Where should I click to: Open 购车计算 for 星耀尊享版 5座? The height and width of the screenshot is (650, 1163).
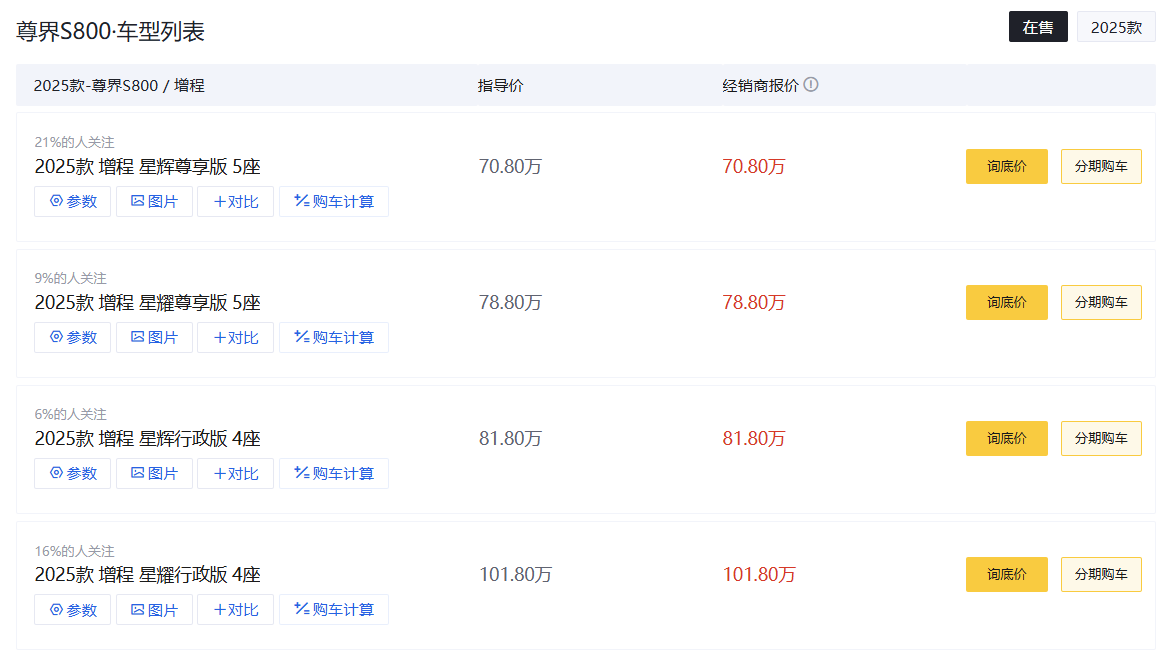click(333, 338)
